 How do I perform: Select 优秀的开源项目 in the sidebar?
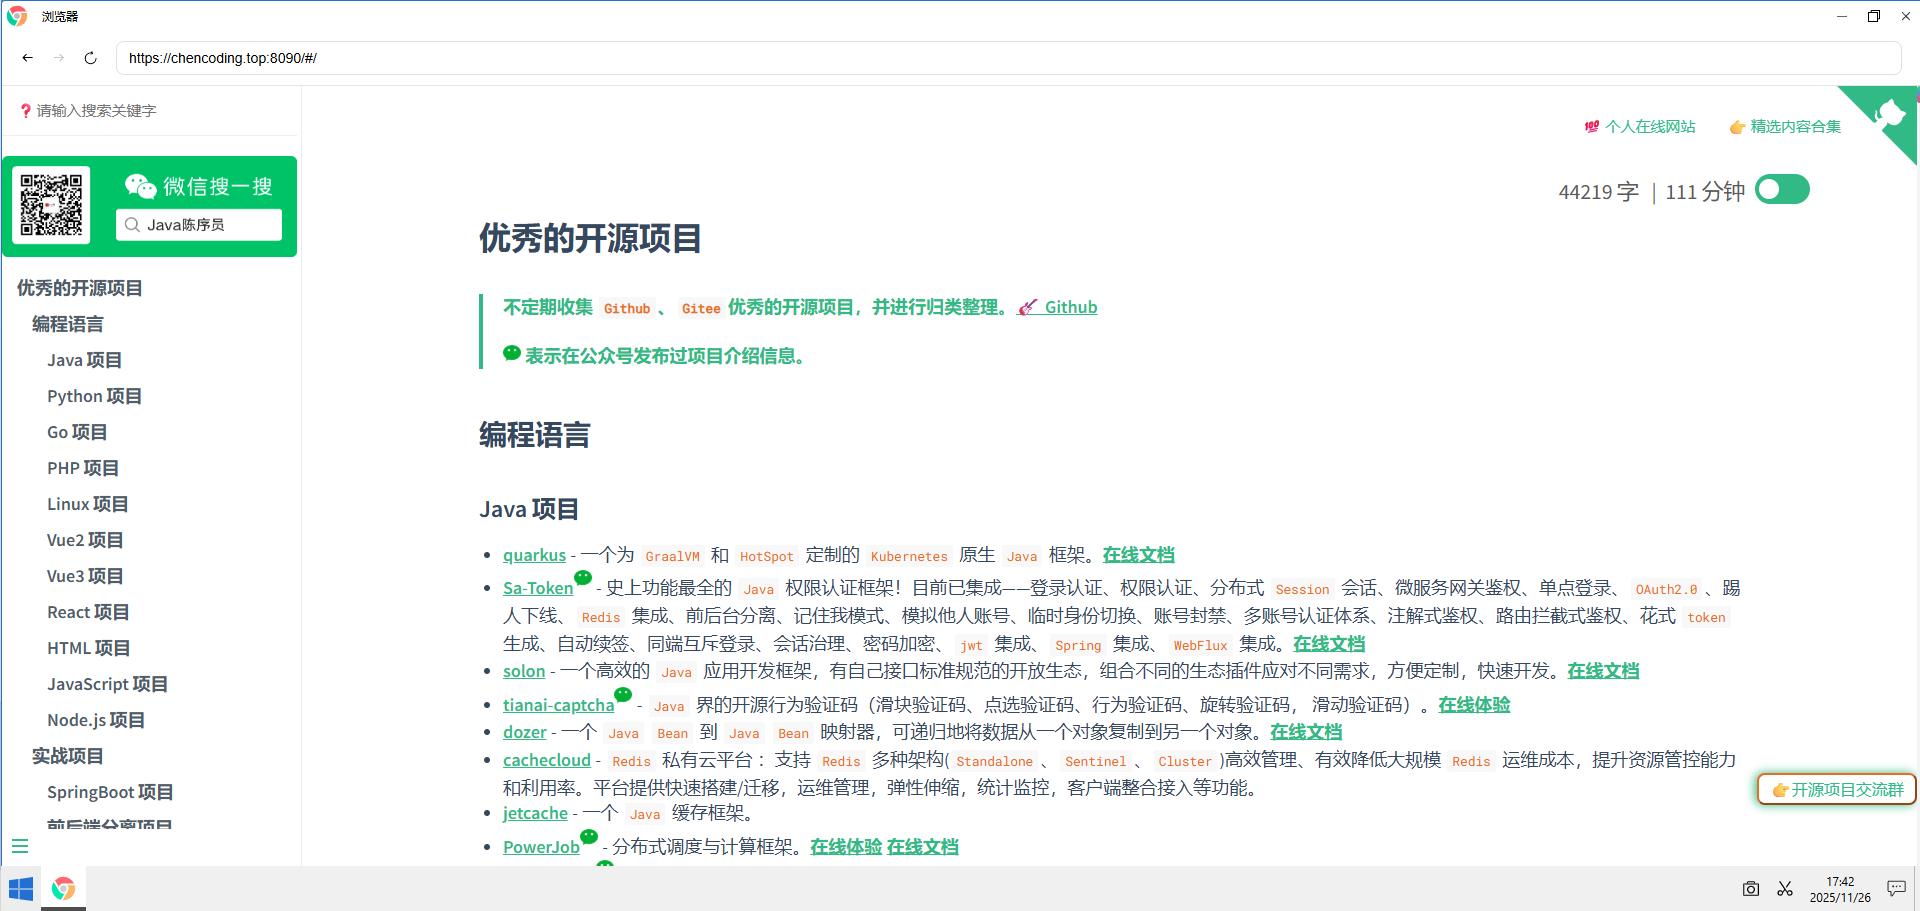[x=80, y=288]
